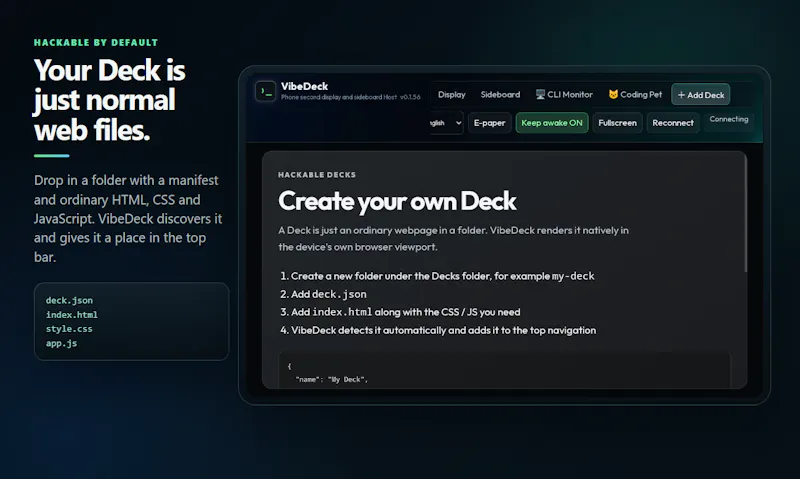Click 'style.css' in the file list

coord(69,329)
